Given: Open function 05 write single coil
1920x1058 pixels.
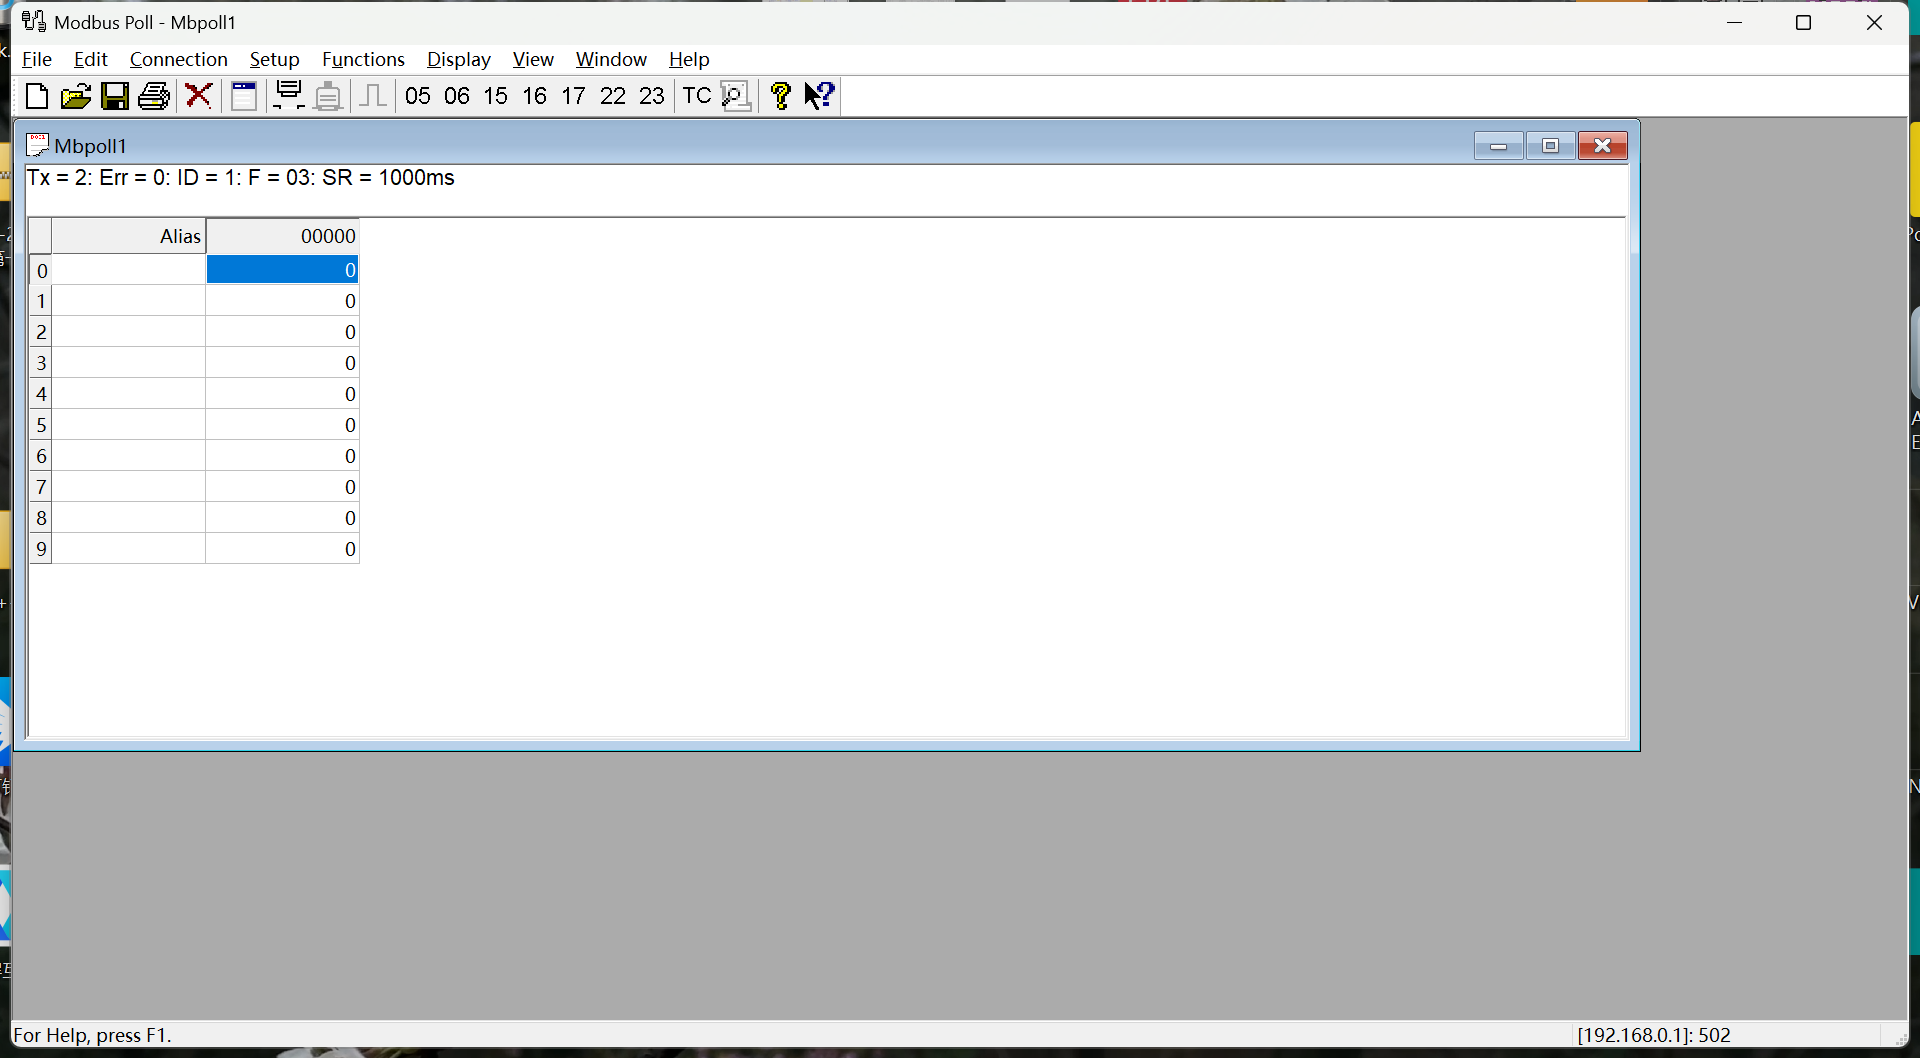Looking at the screenshot, I should pos(418,96).
